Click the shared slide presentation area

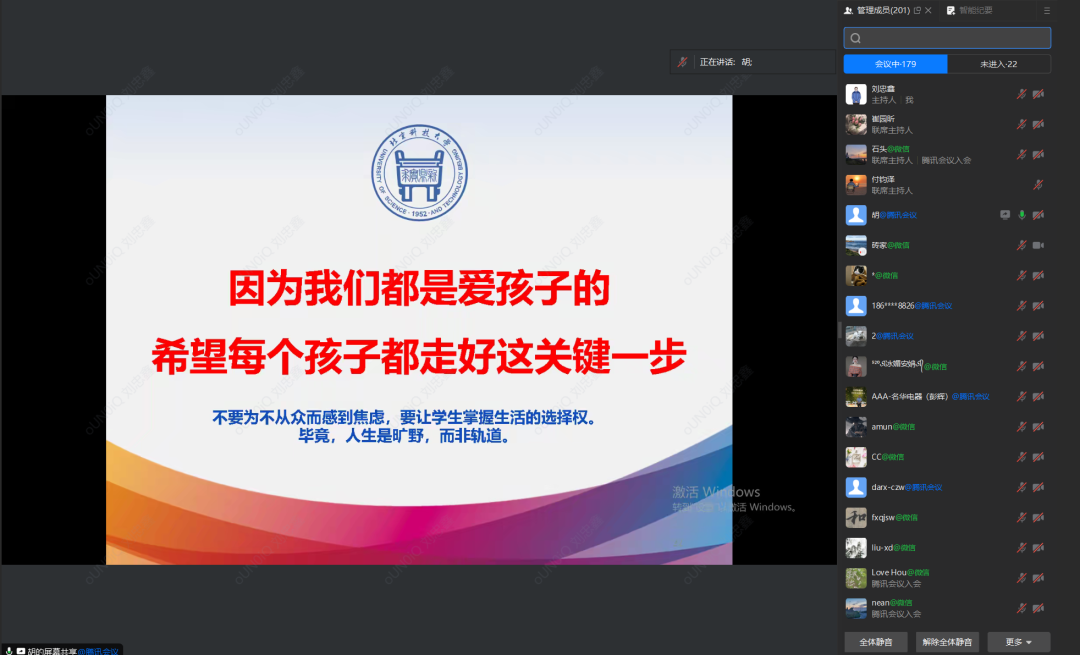(419, 330)
